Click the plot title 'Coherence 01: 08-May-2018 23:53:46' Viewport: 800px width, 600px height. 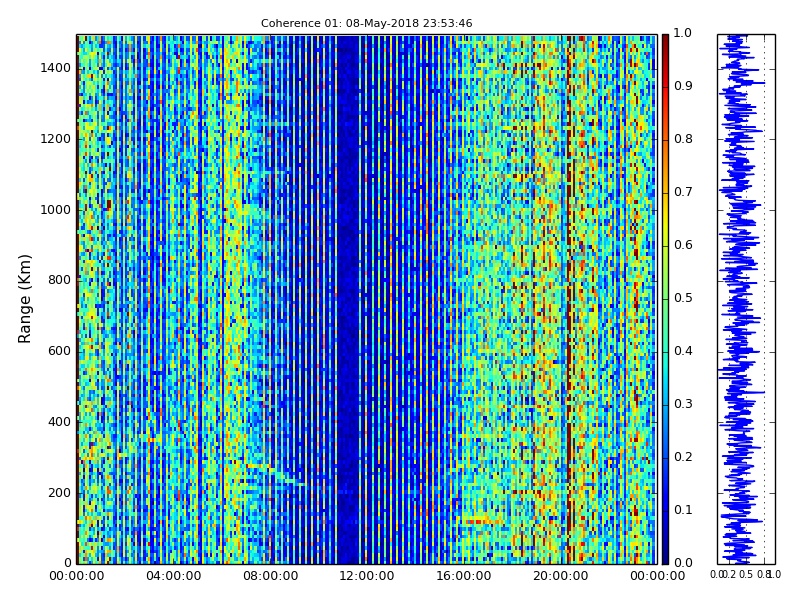tap(366, 23)
